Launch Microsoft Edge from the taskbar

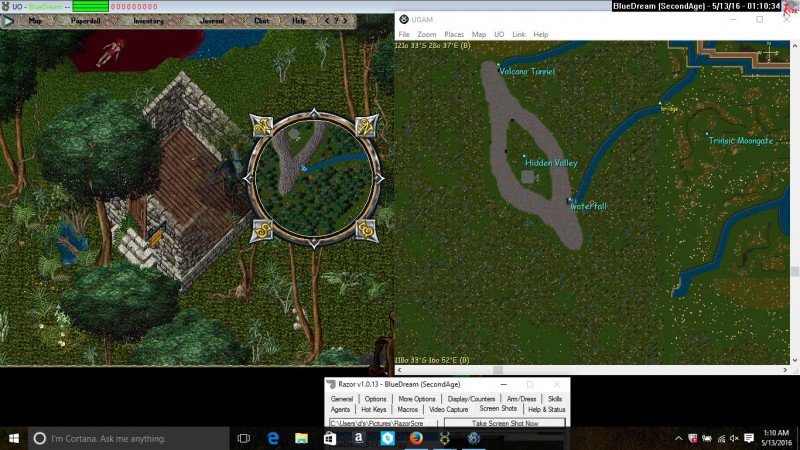click(272, 438)
